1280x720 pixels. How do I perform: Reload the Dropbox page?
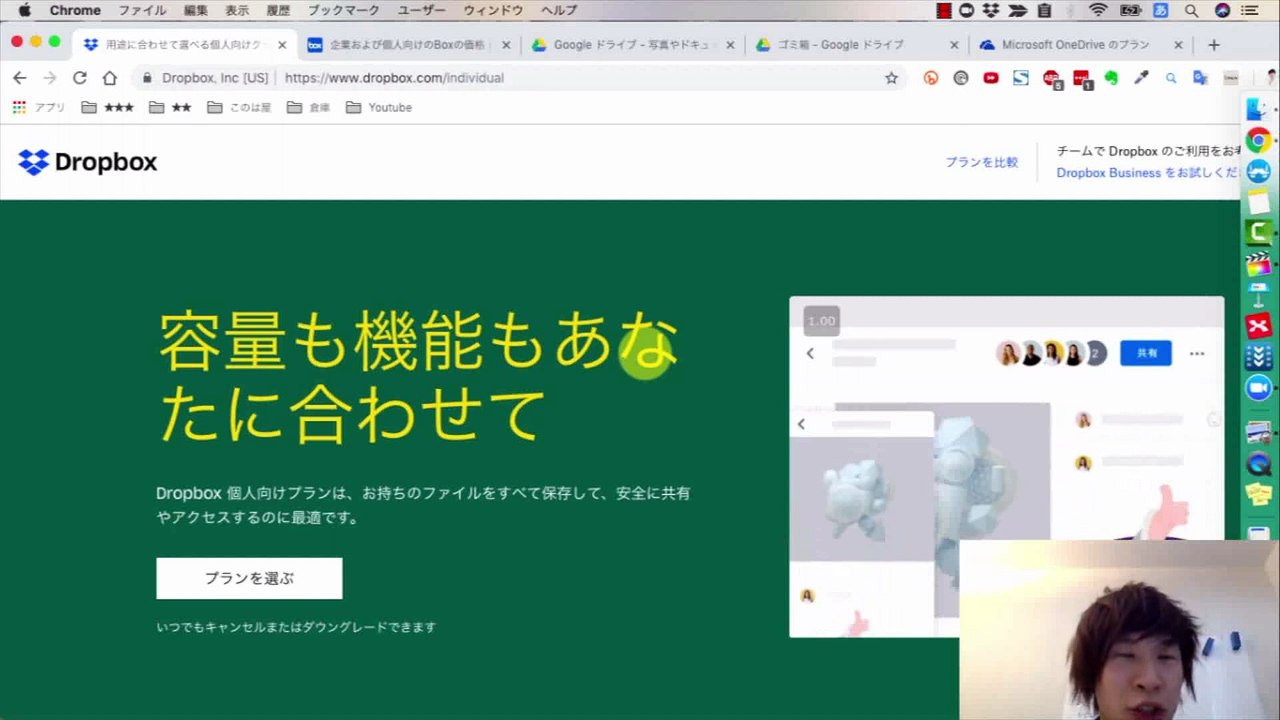pyautogui.click(x=80, y=78)
